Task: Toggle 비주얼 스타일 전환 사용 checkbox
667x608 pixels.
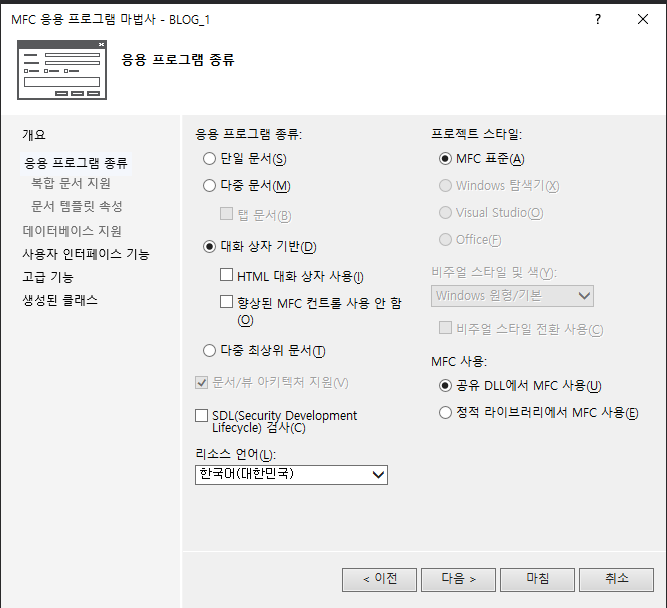Action: click(445, 328)
